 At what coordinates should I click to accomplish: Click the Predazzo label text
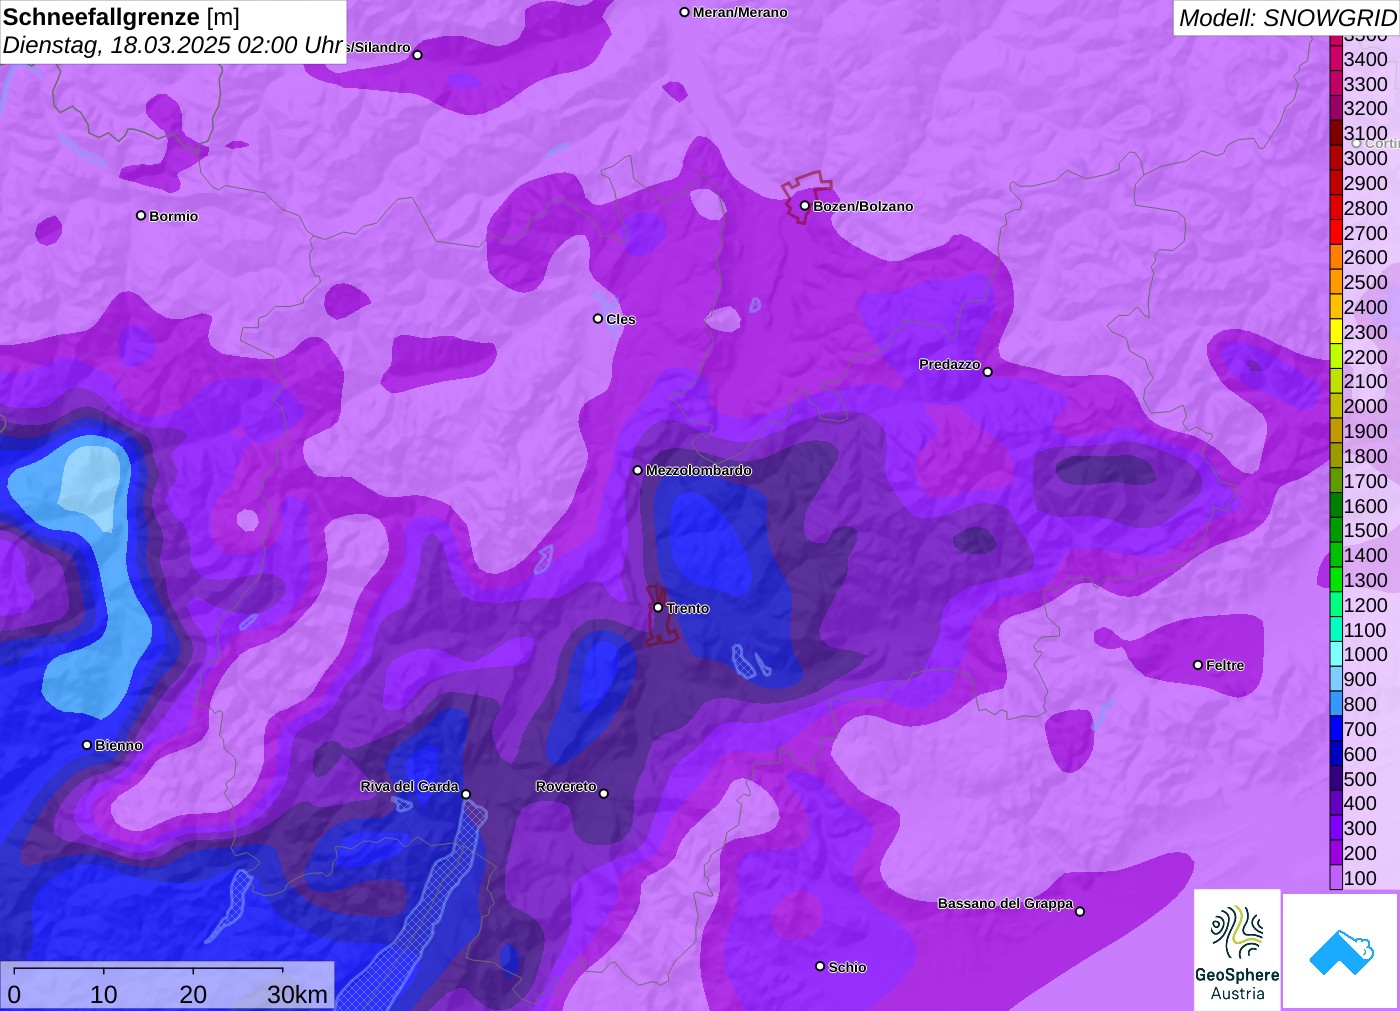coord(950,364)
